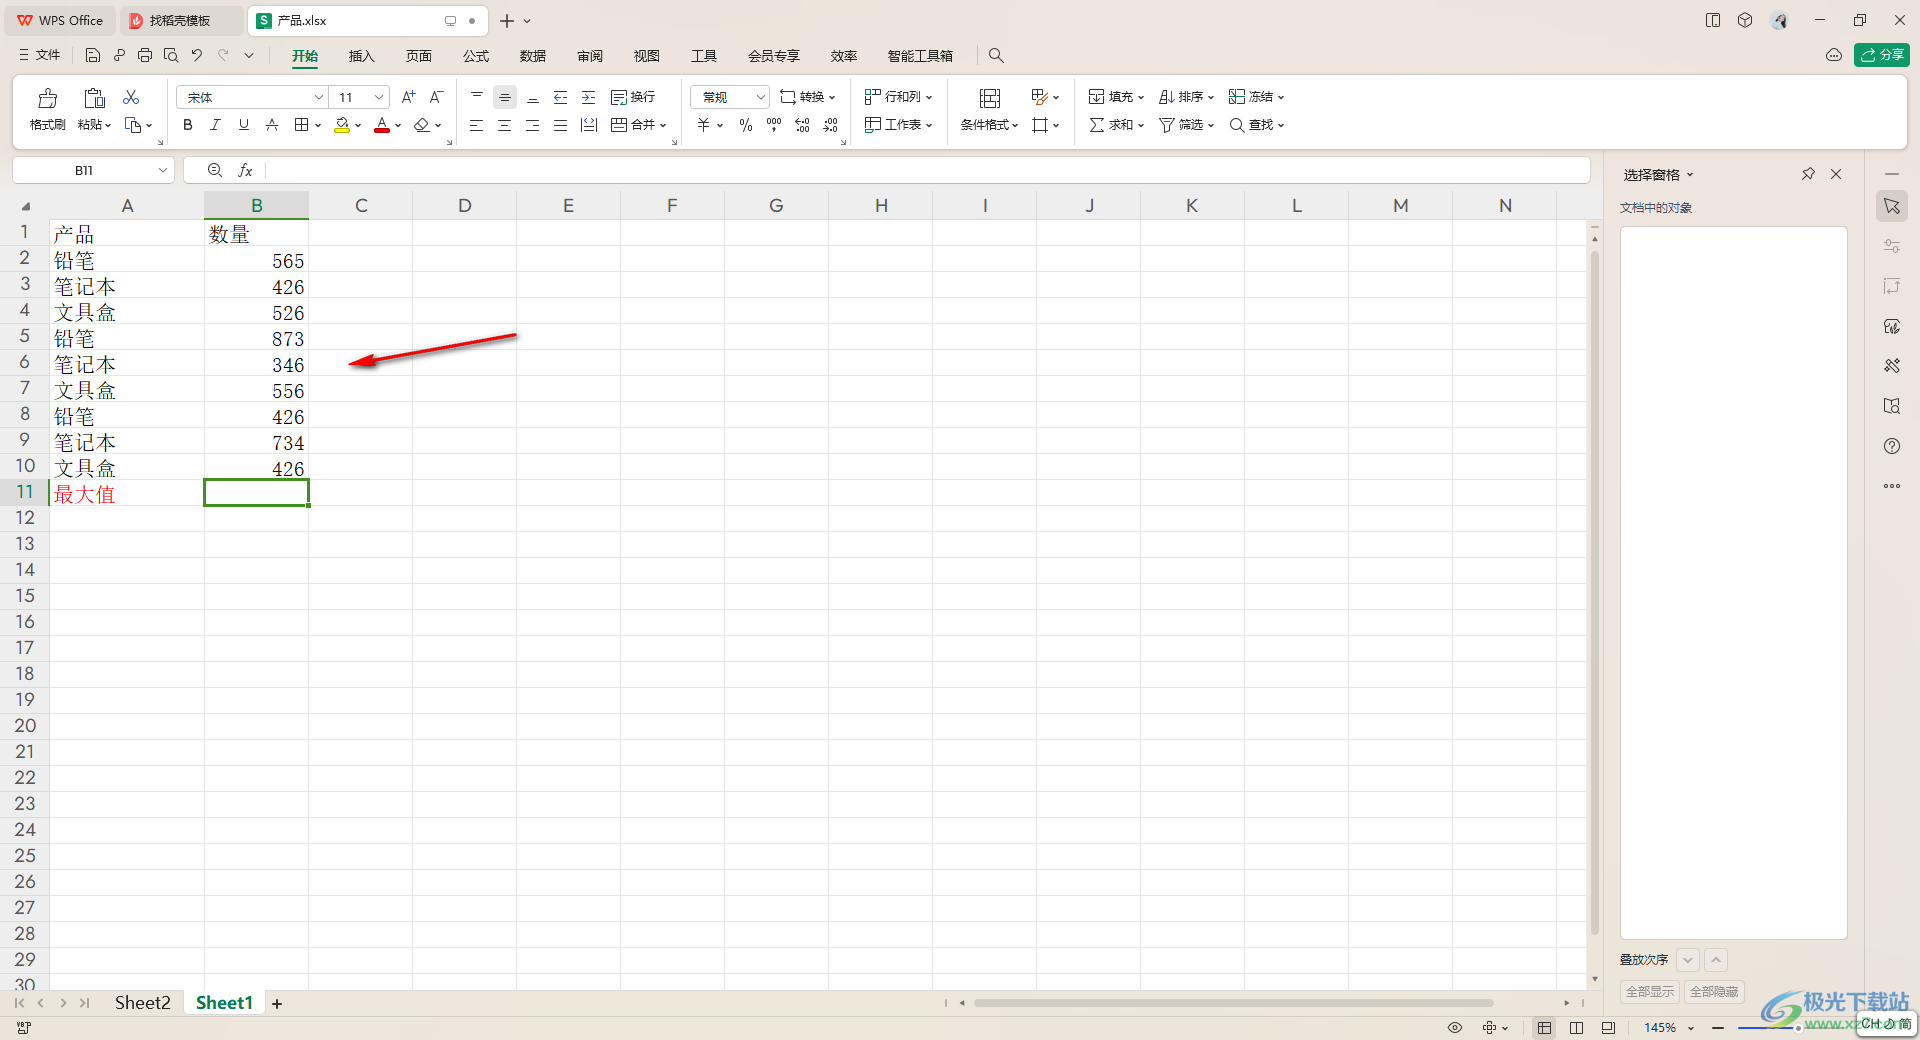This screenshot has height=1040, width=1920.
Task: Open the font name dropdown (宋体)
Action: pos(319,97)
